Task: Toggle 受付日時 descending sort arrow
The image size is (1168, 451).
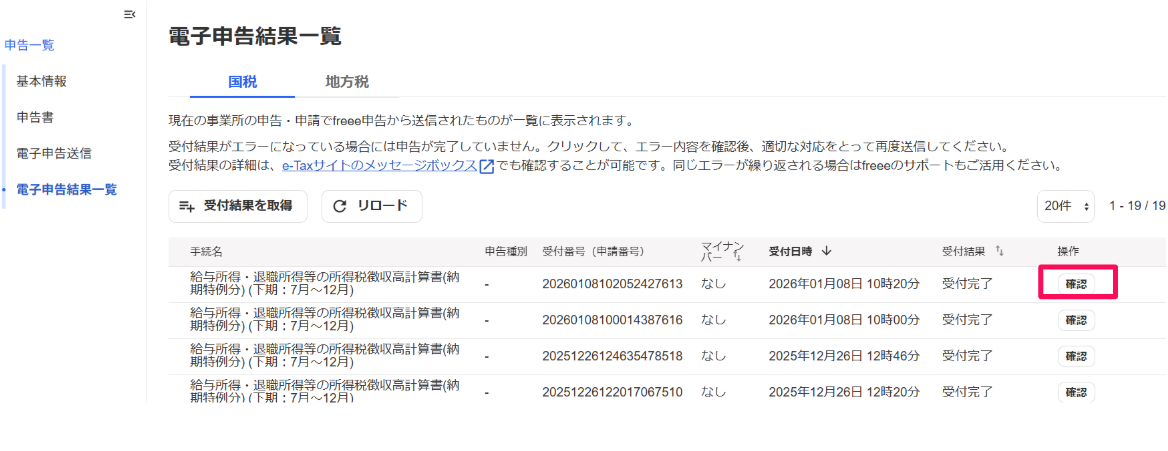Action: point(827,251)
